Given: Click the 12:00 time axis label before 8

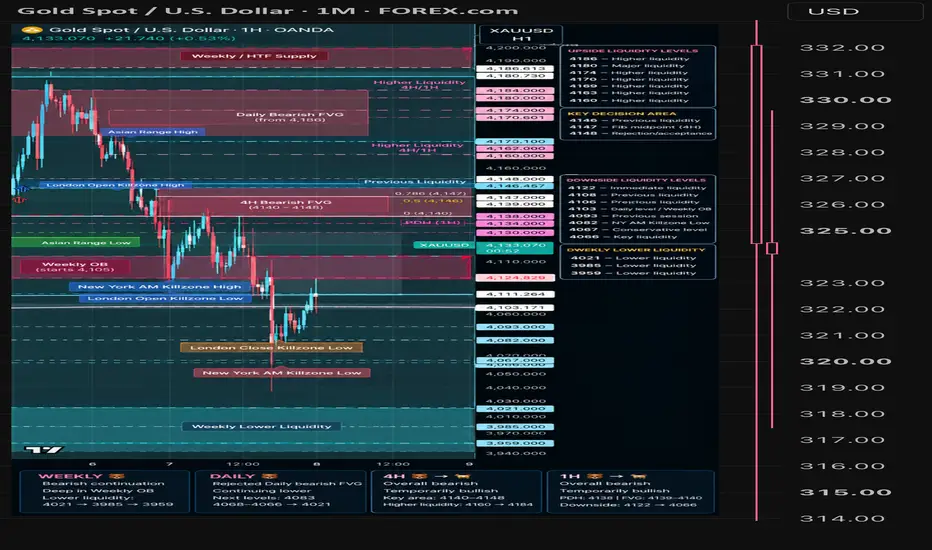Looking at the screenshot, I should [243, 464].
